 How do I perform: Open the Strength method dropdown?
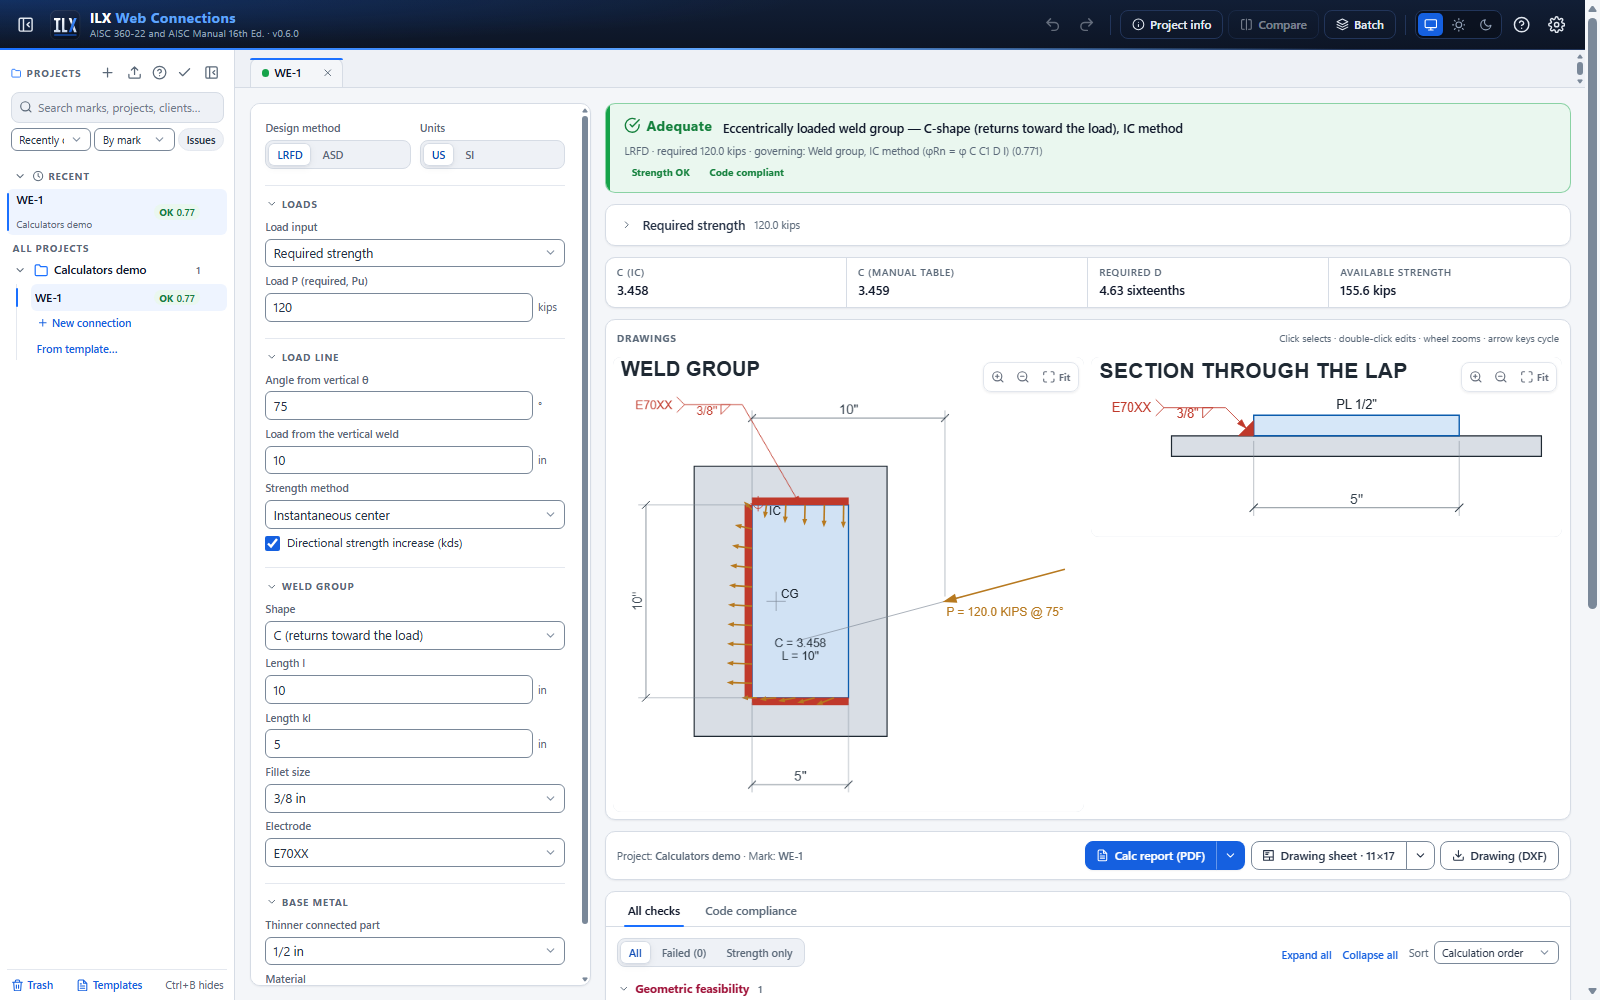tap(415, 515)
